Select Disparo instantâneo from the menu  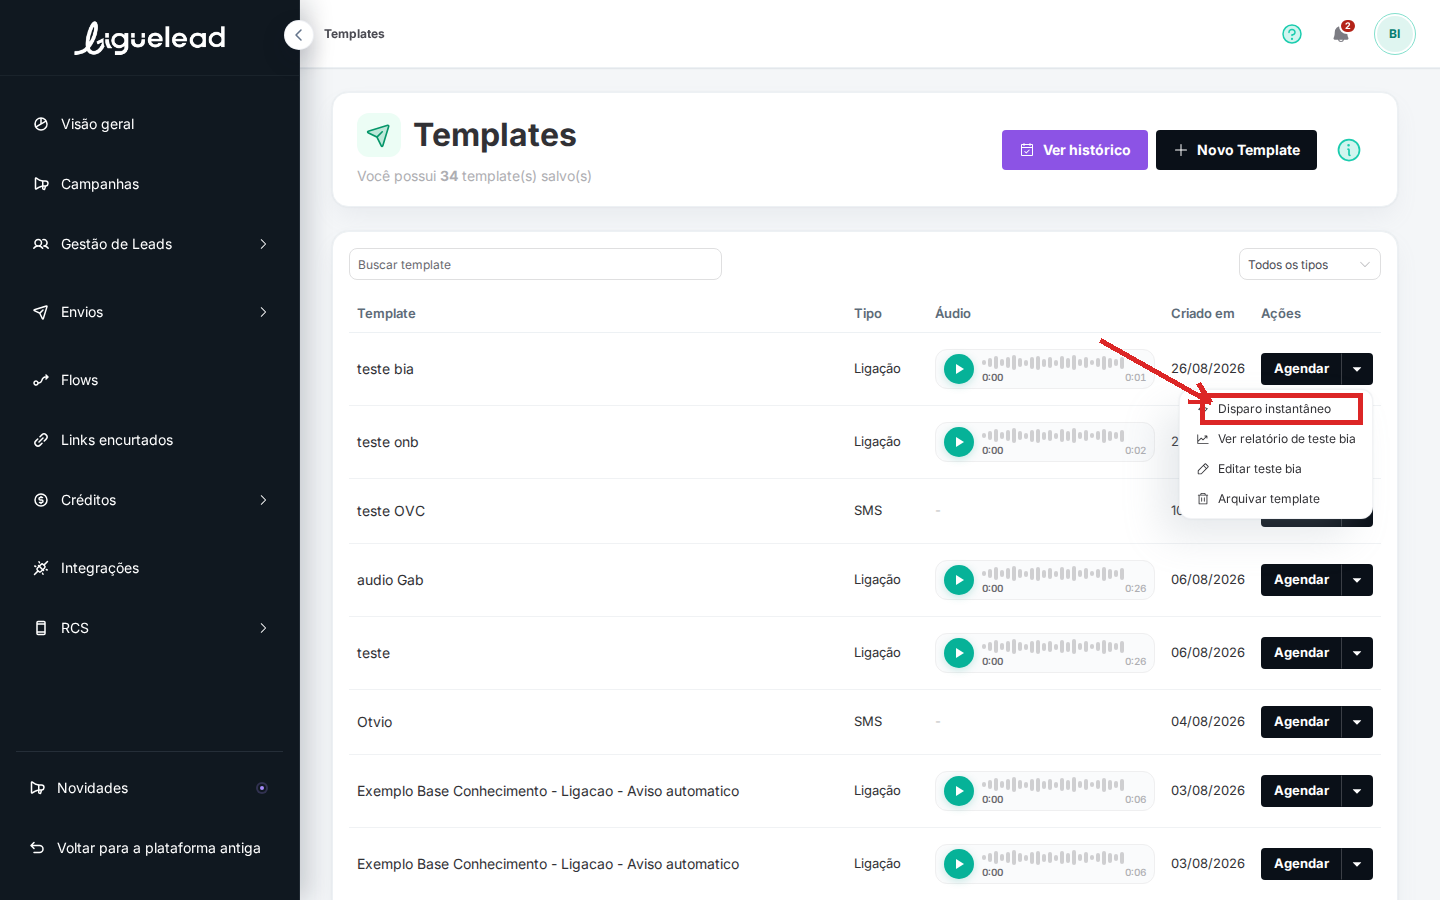coord(1276,409)
